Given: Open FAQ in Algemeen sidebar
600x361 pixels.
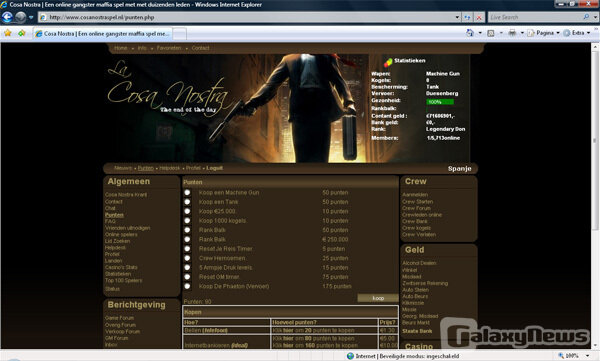Looking at the screenshot, I should (110, 221).
